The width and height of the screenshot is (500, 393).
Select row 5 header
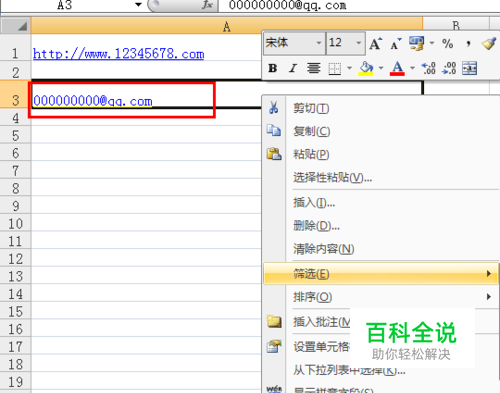[x=15, y=135]
